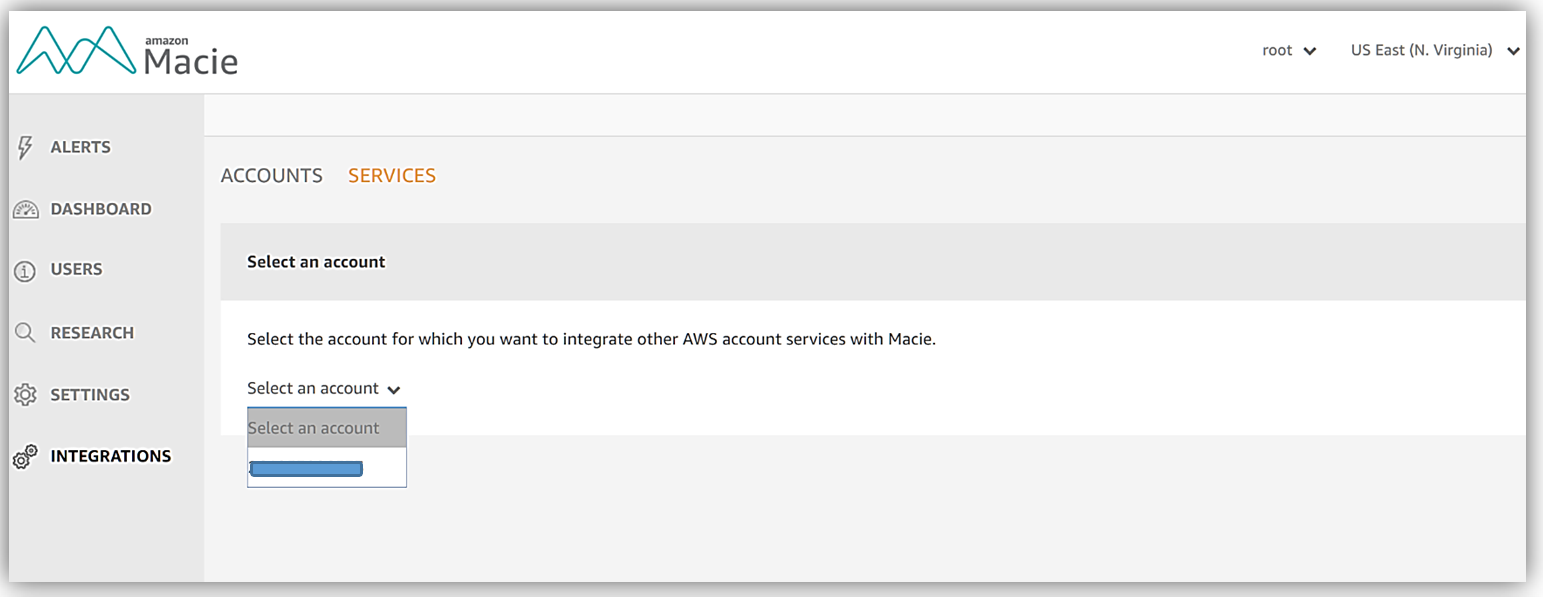Select the Integrations sidebar item
1543x597 pixels.
110,456
